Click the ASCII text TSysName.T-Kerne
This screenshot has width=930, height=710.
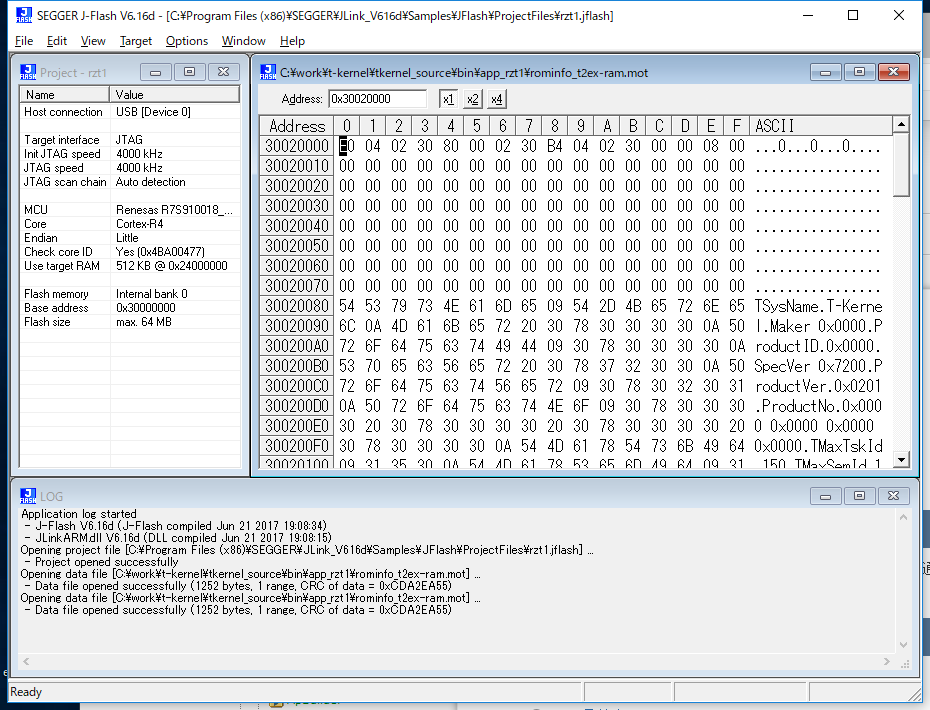(x=818, y=306)
